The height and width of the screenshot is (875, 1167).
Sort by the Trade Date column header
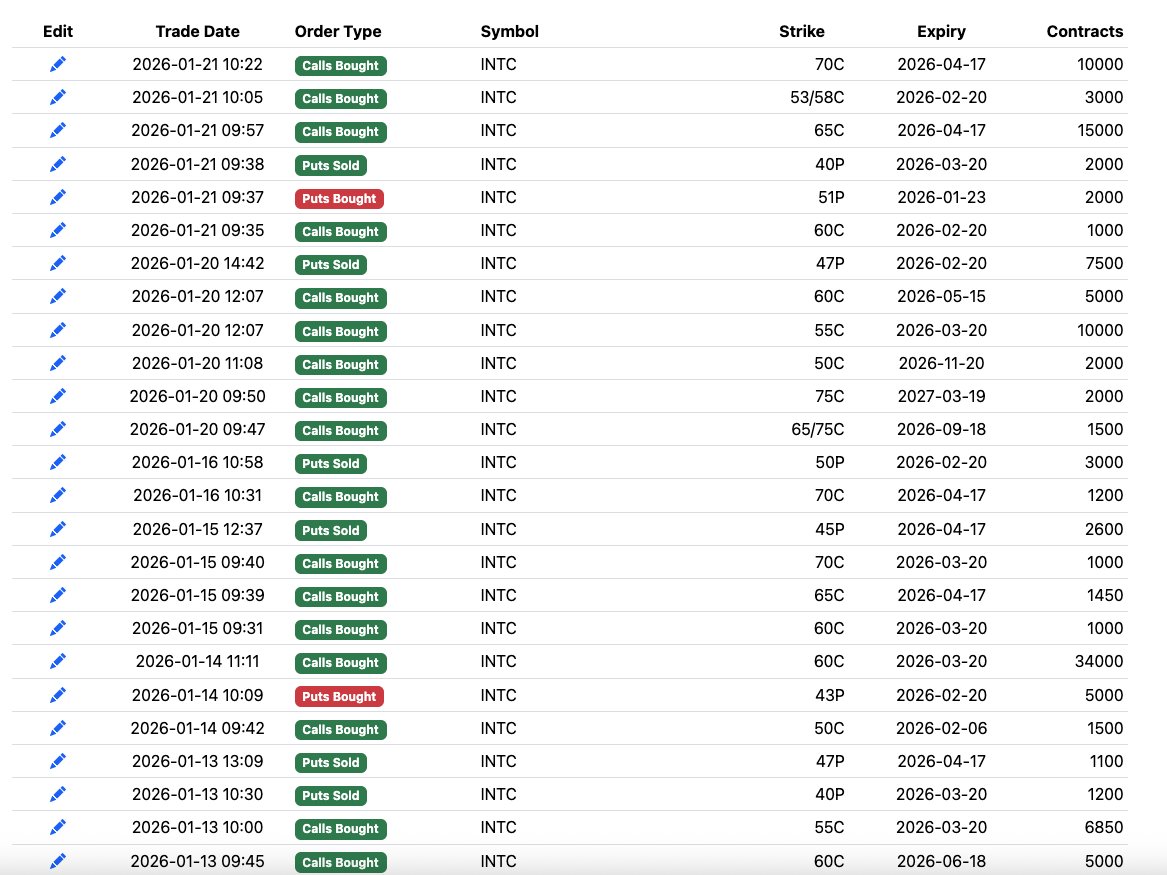[x=197, y=31]
